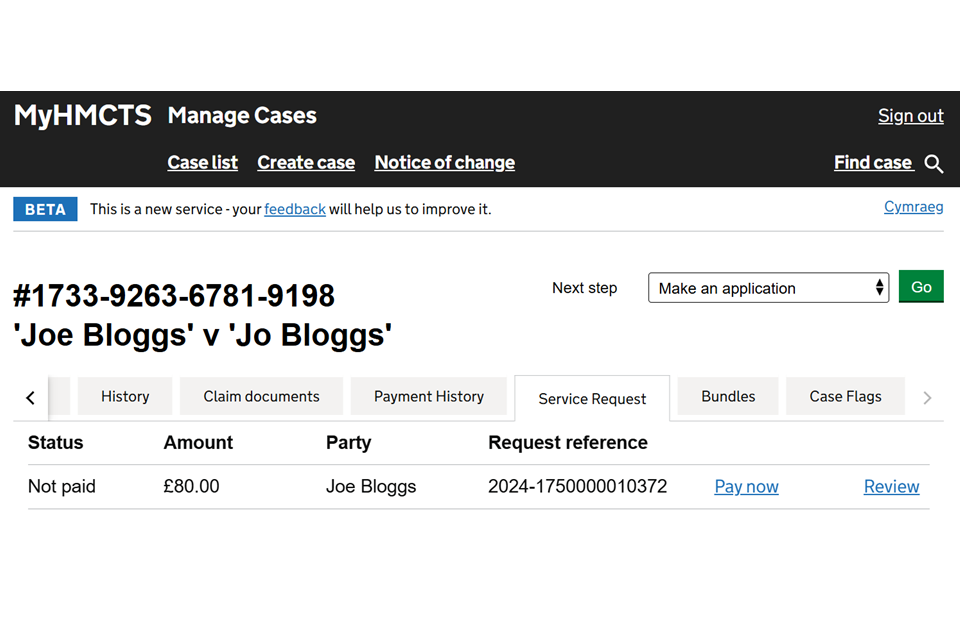This screenshot has width=960, height=640.
Task: Open the Next step dropdown
Action: [x=768, y=288]
